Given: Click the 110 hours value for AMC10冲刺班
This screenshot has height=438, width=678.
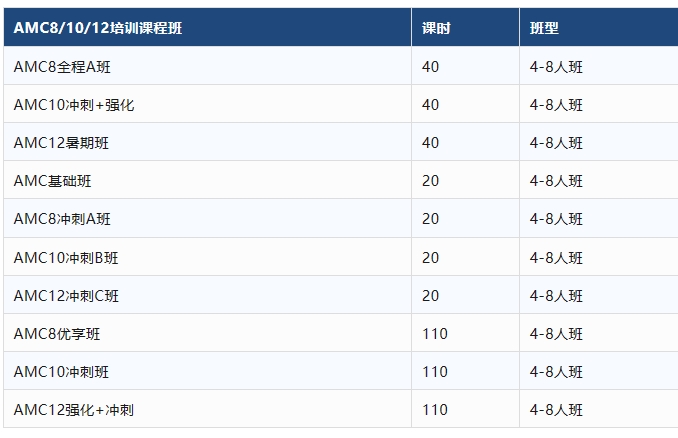Looking at the screenshot, I should point(435,372).
